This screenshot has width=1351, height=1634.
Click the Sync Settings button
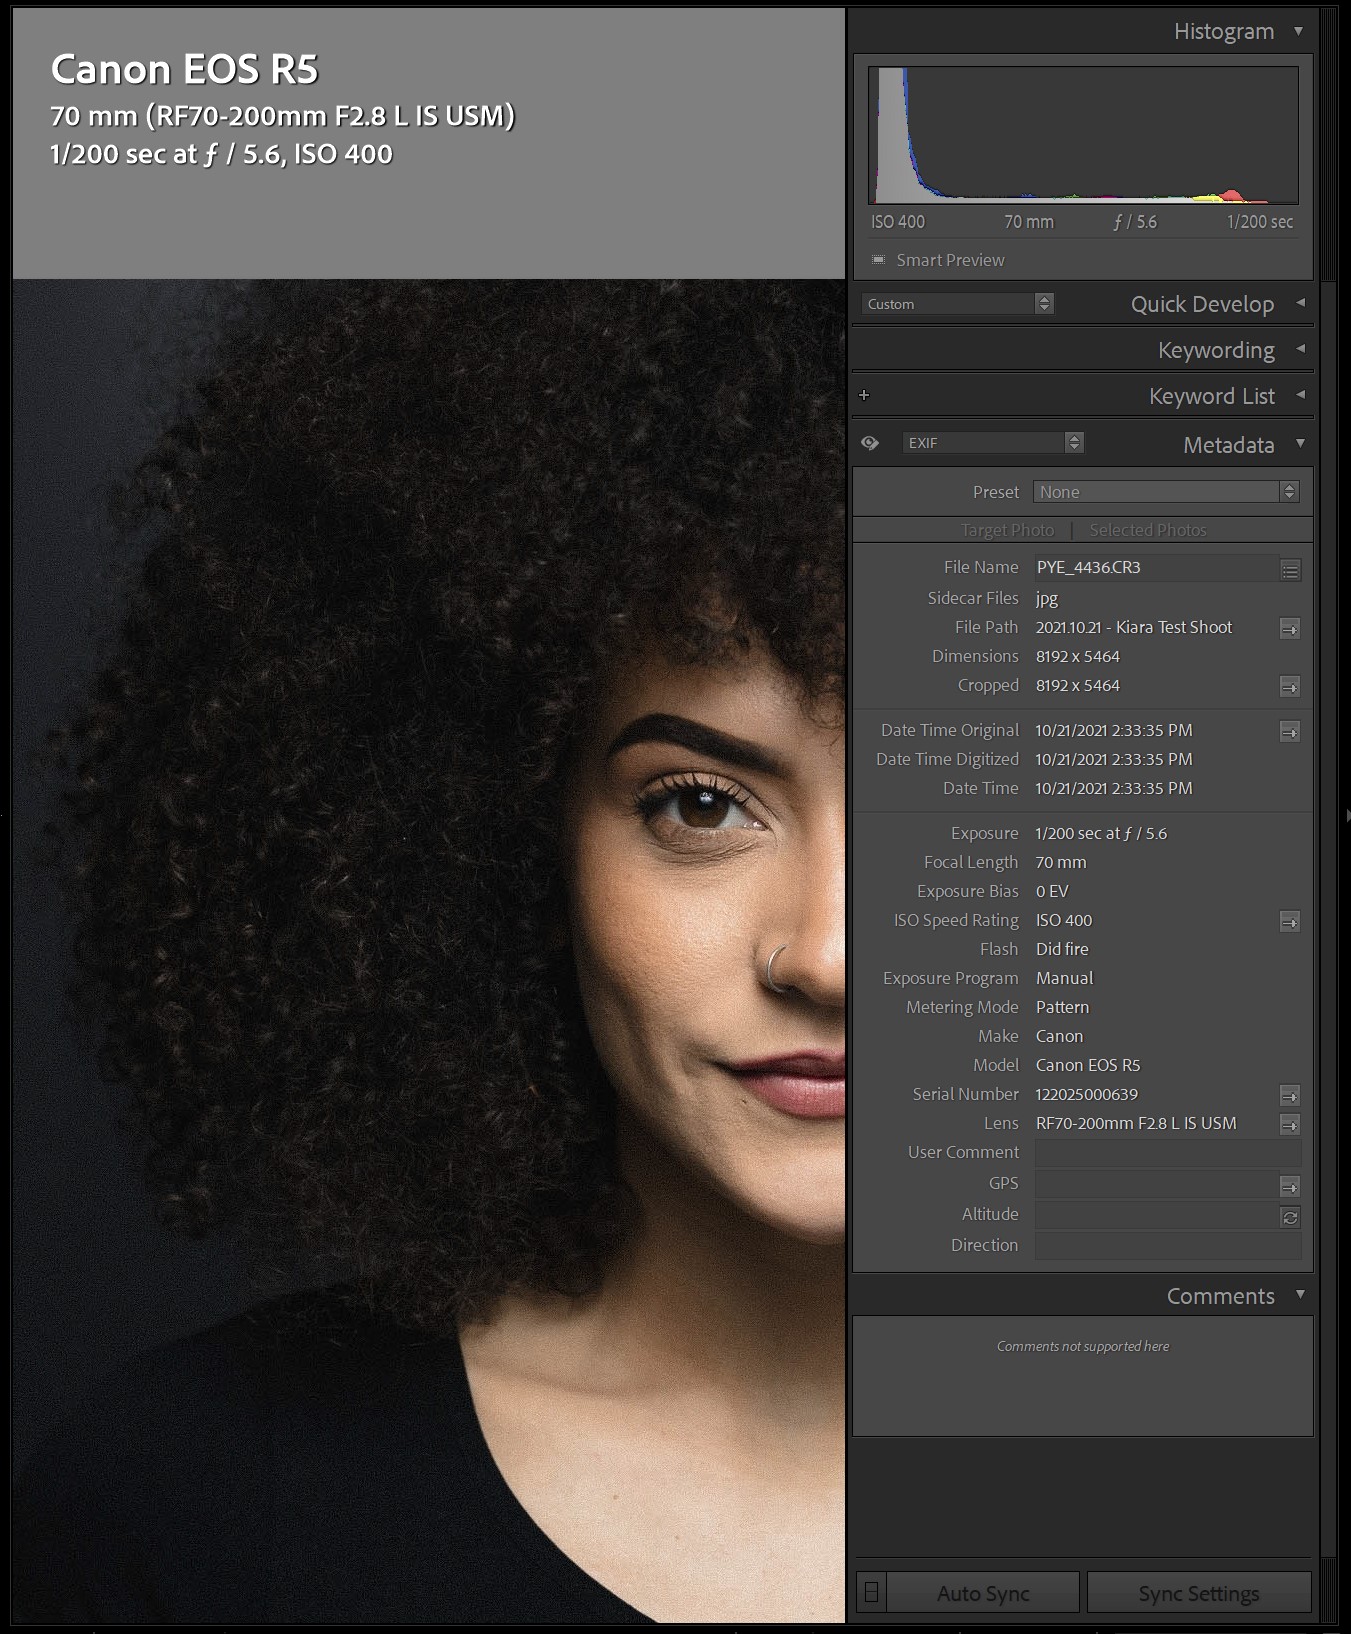1199,1593
